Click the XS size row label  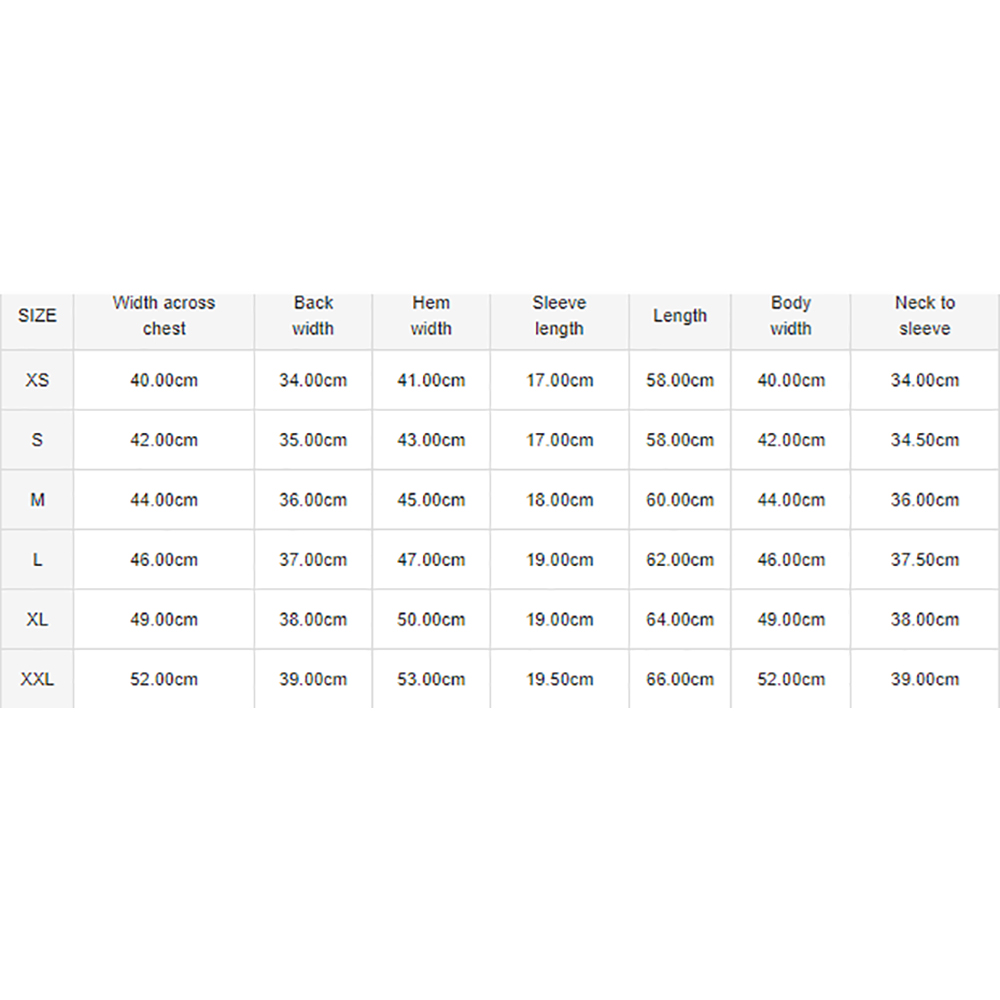(37, 380)
